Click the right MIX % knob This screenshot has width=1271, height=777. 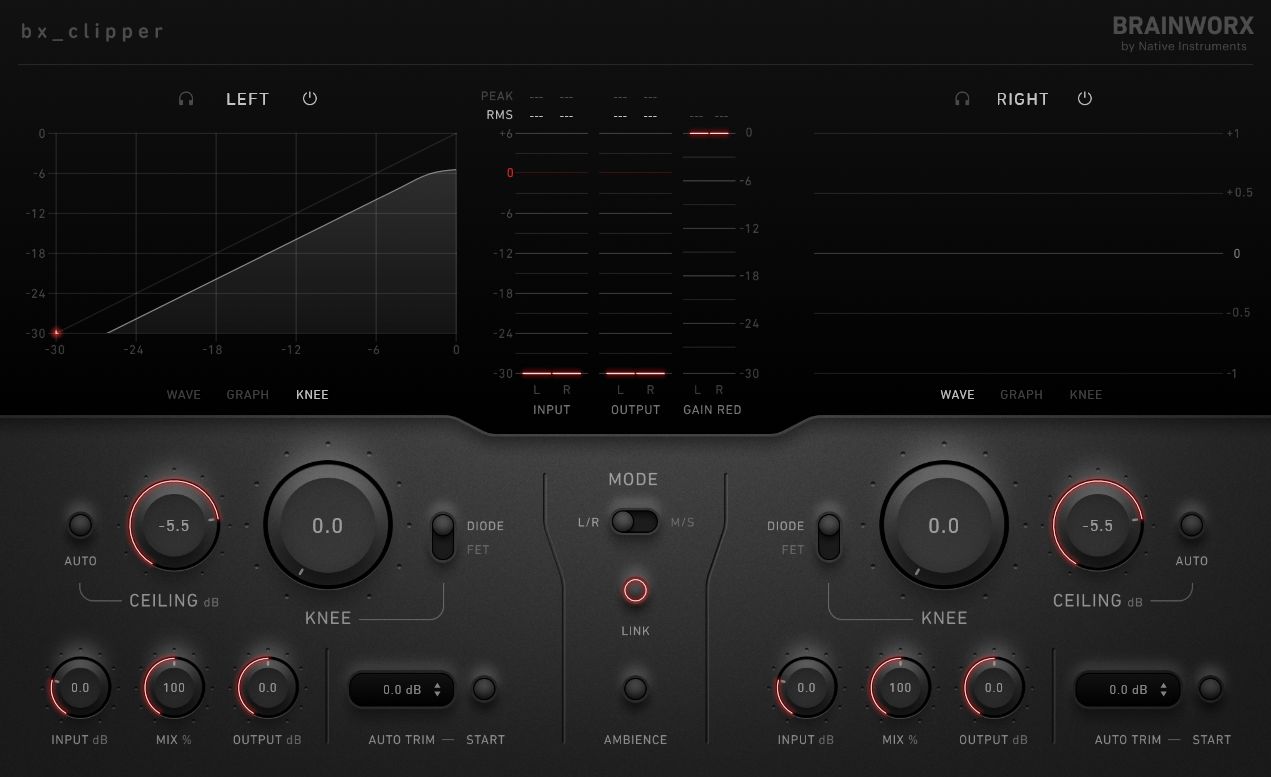tap(900, 688)
